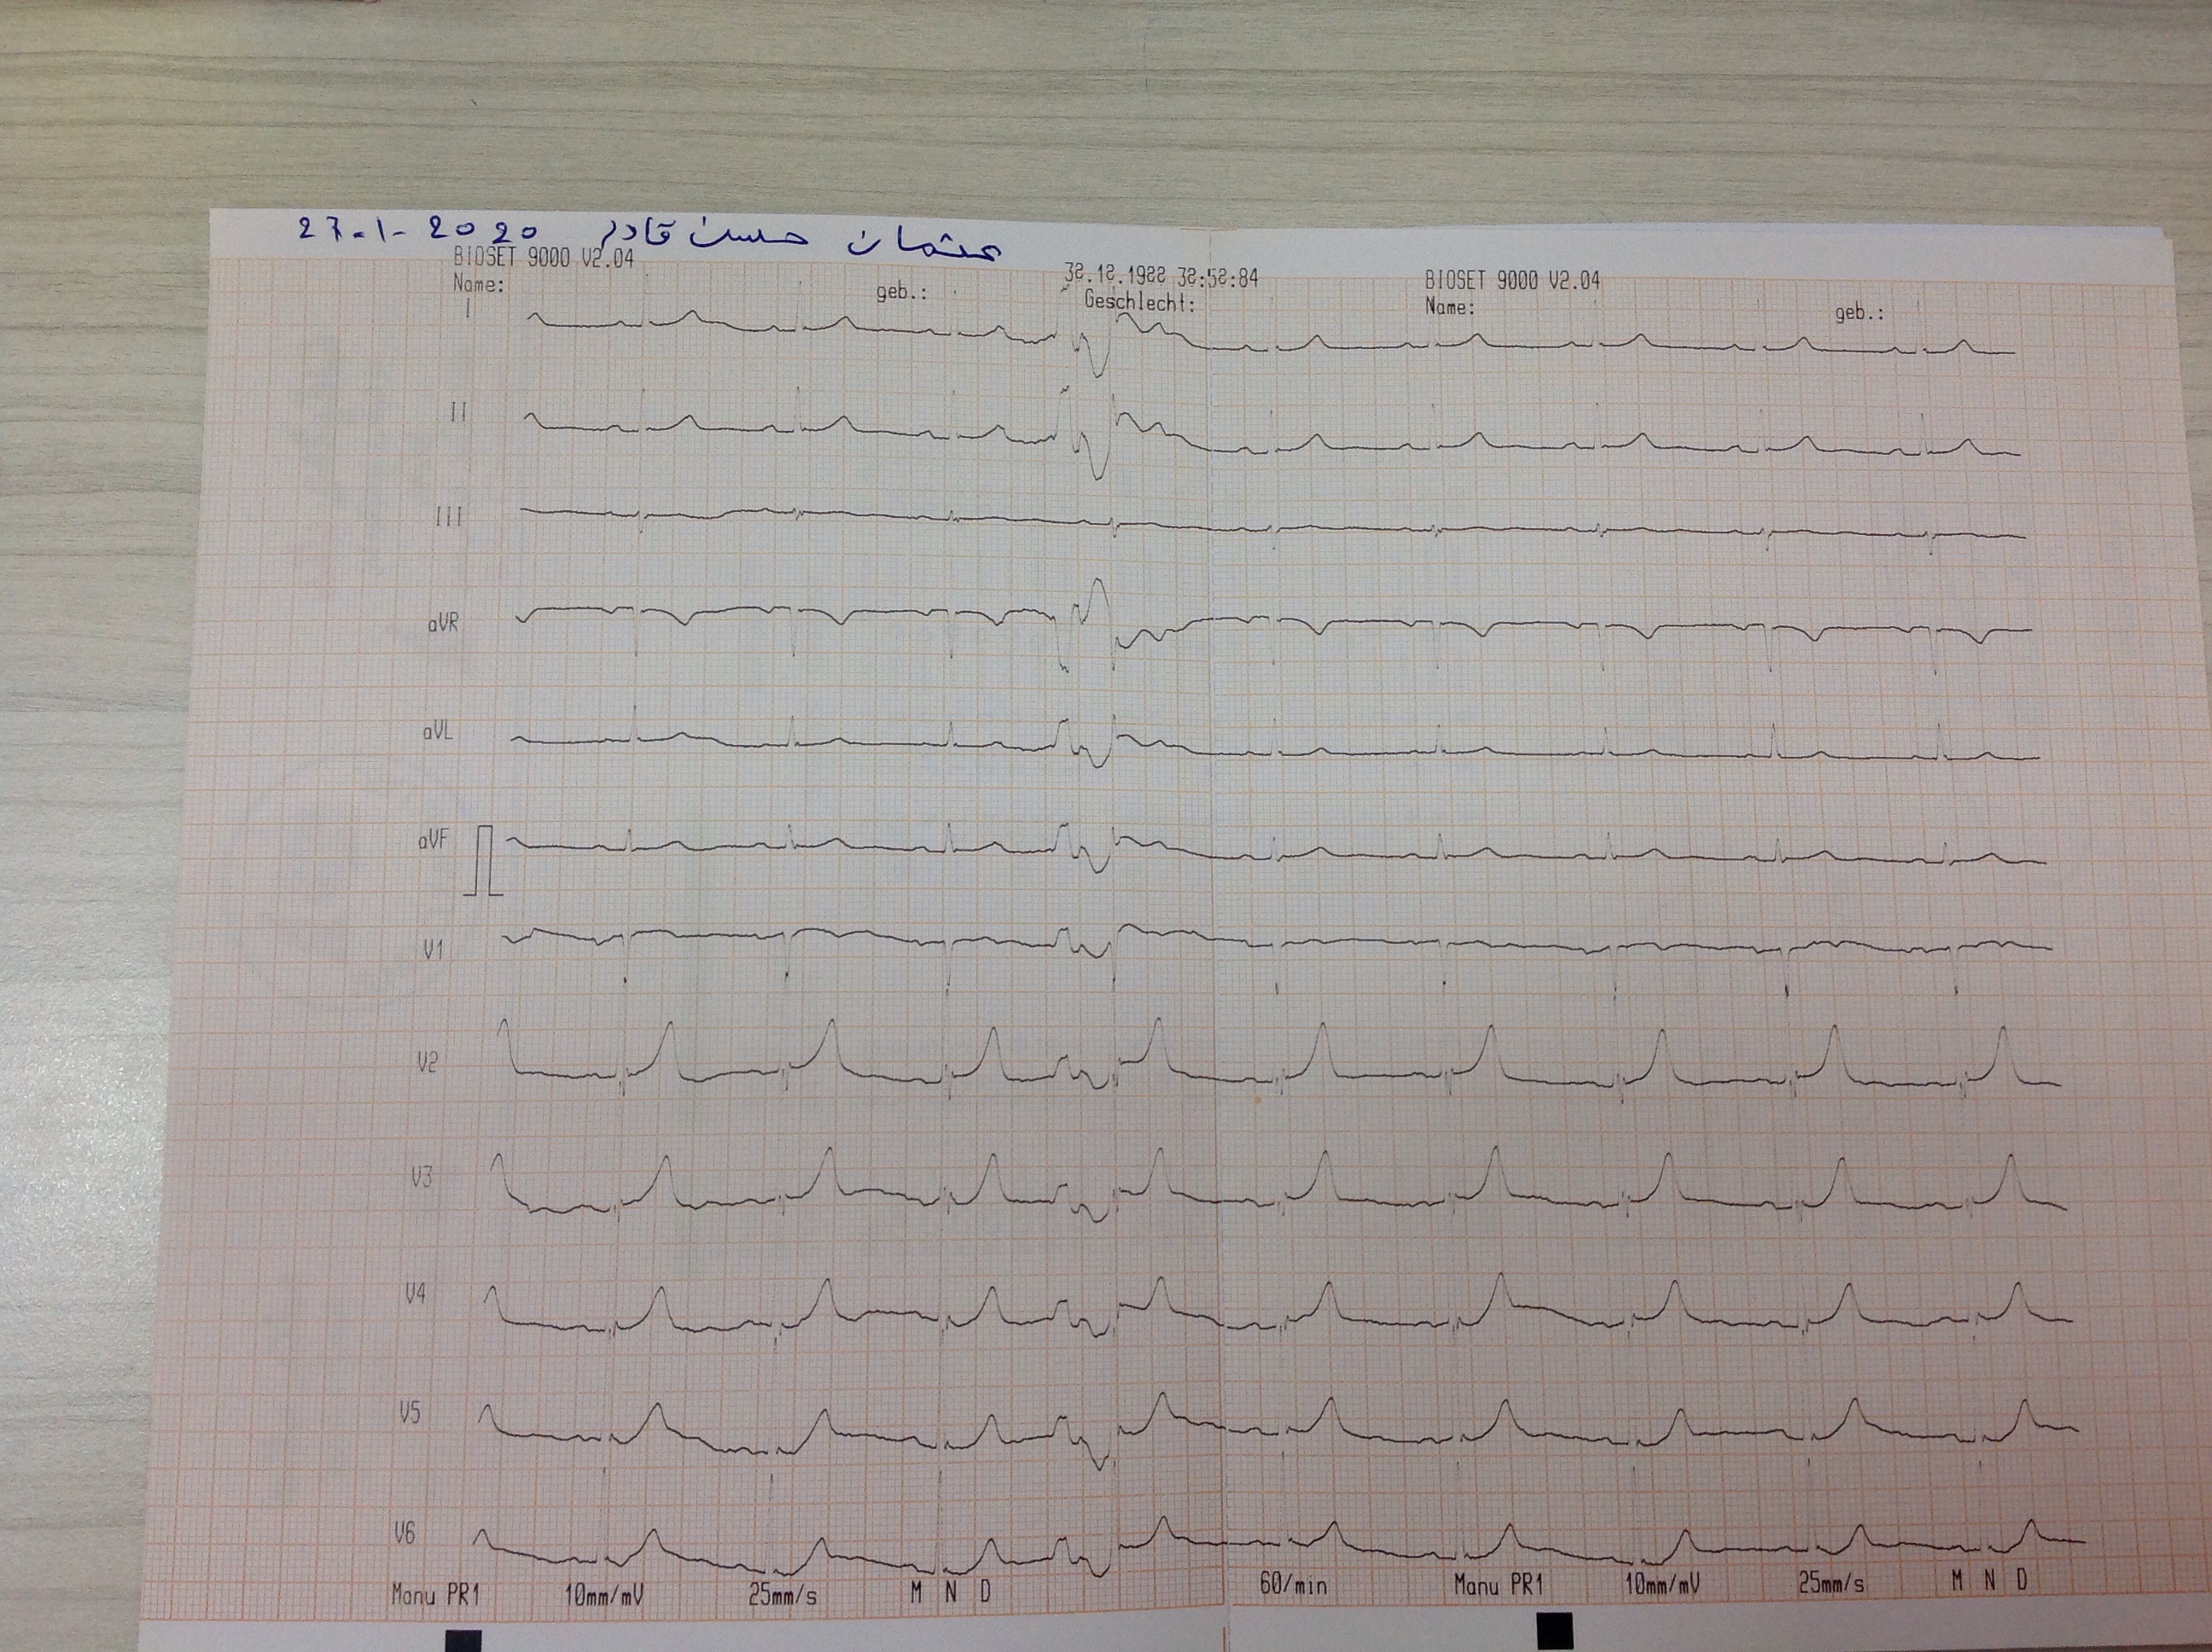Click the V4 lead label
The width and height of the screenshot is (2212, 1652).
tap(415, 1294)
